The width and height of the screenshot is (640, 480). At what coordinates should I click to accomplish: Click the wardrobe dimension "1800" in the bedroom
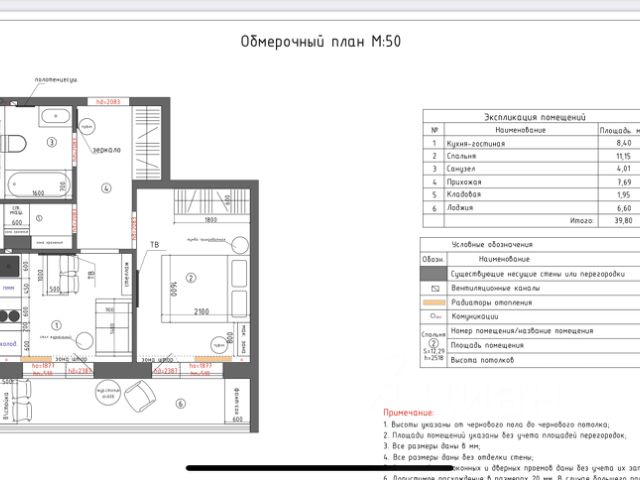click(x=210, y=220)
